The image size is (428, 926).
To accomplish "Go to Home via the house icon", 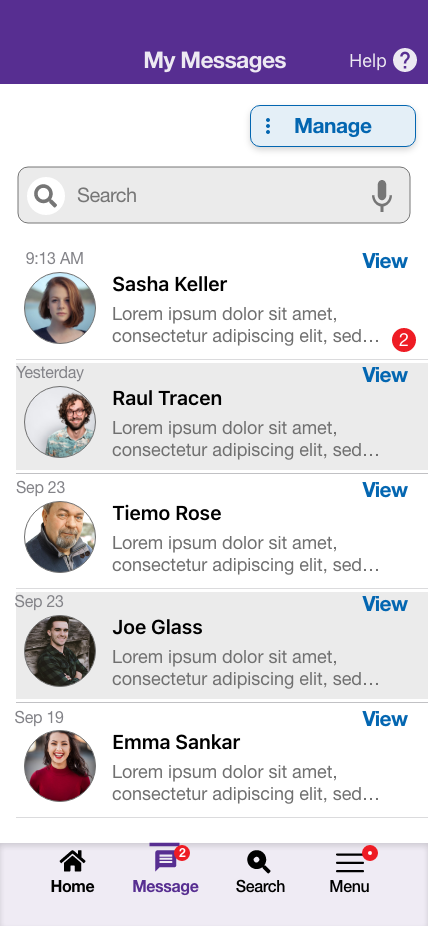I will pyautogui.click(x=72, y=862).
